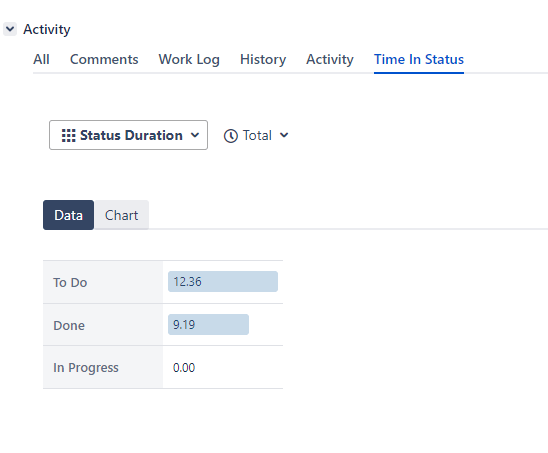Click the In Progress 0.00 value

tap(184, 368)
